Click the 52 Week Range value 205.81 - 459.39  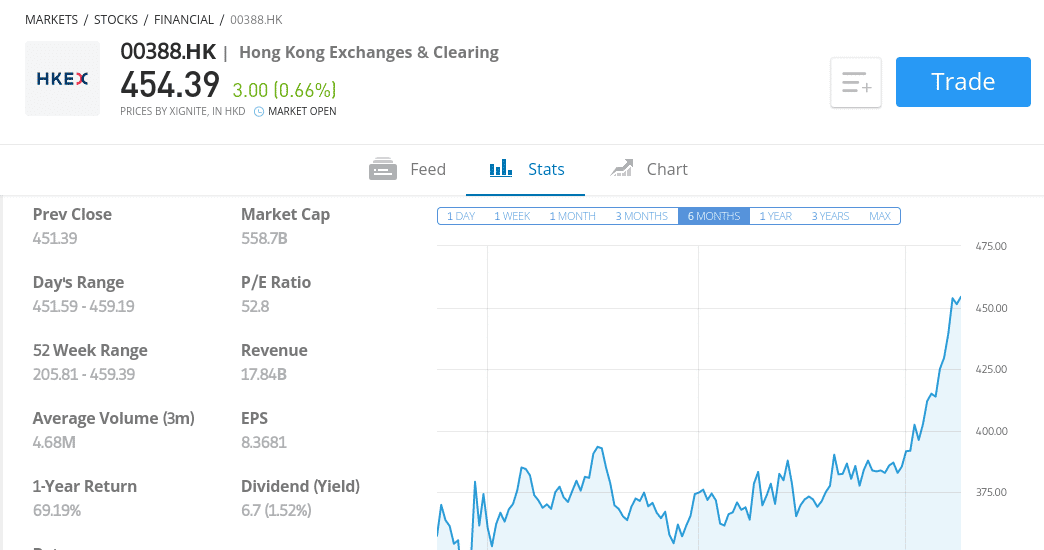pos(84,374)
